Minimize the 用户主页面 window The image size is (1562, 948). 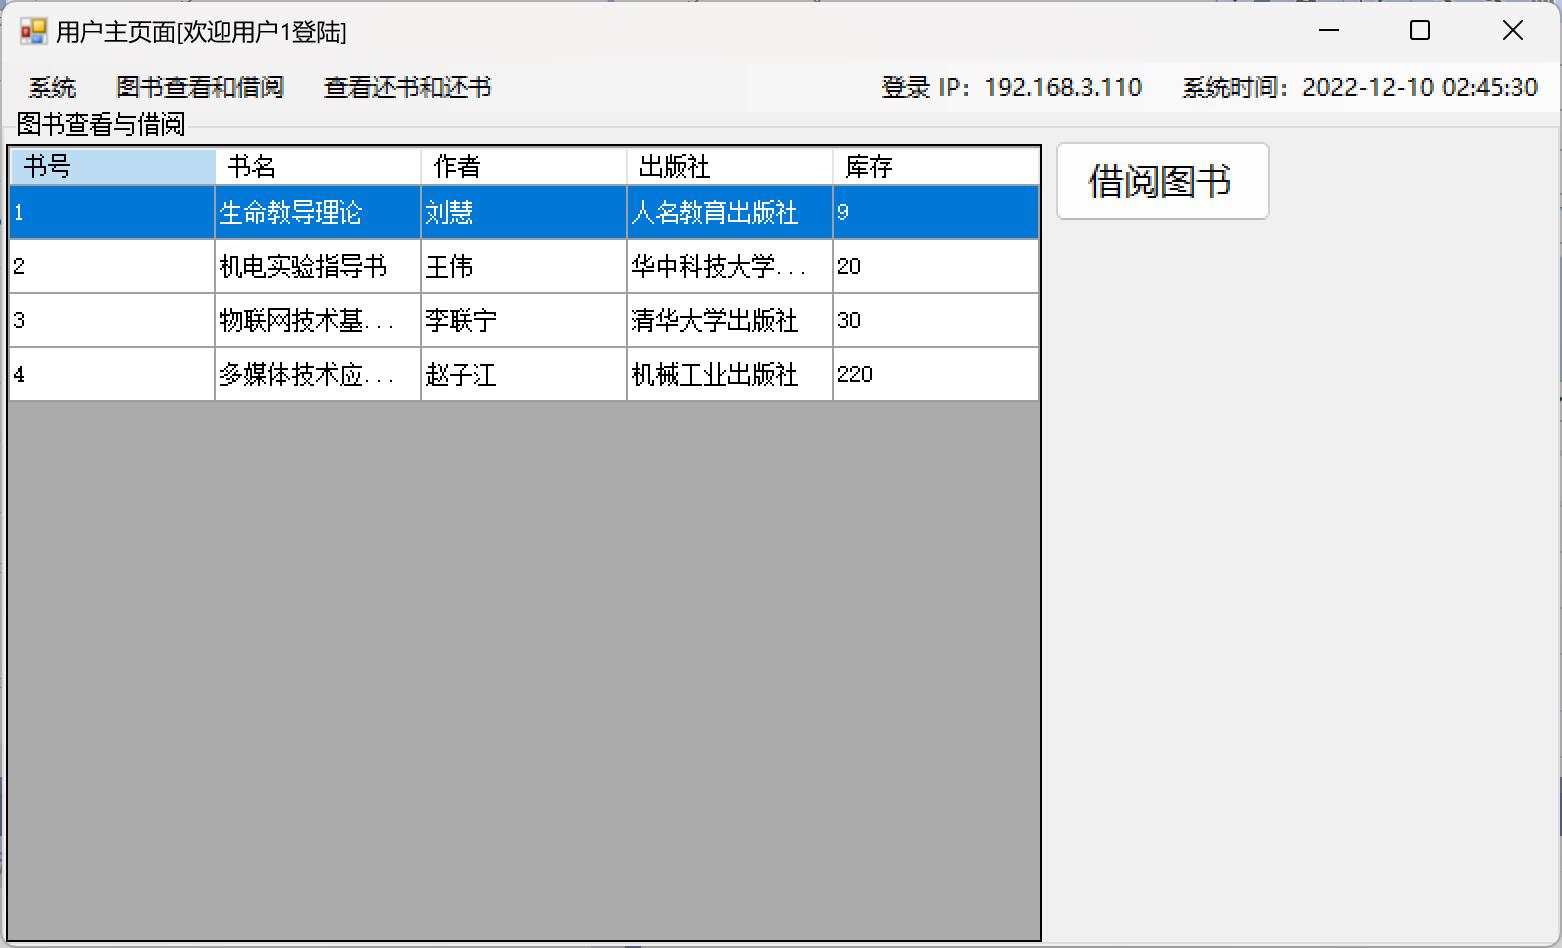click(x=1329, y=31)
